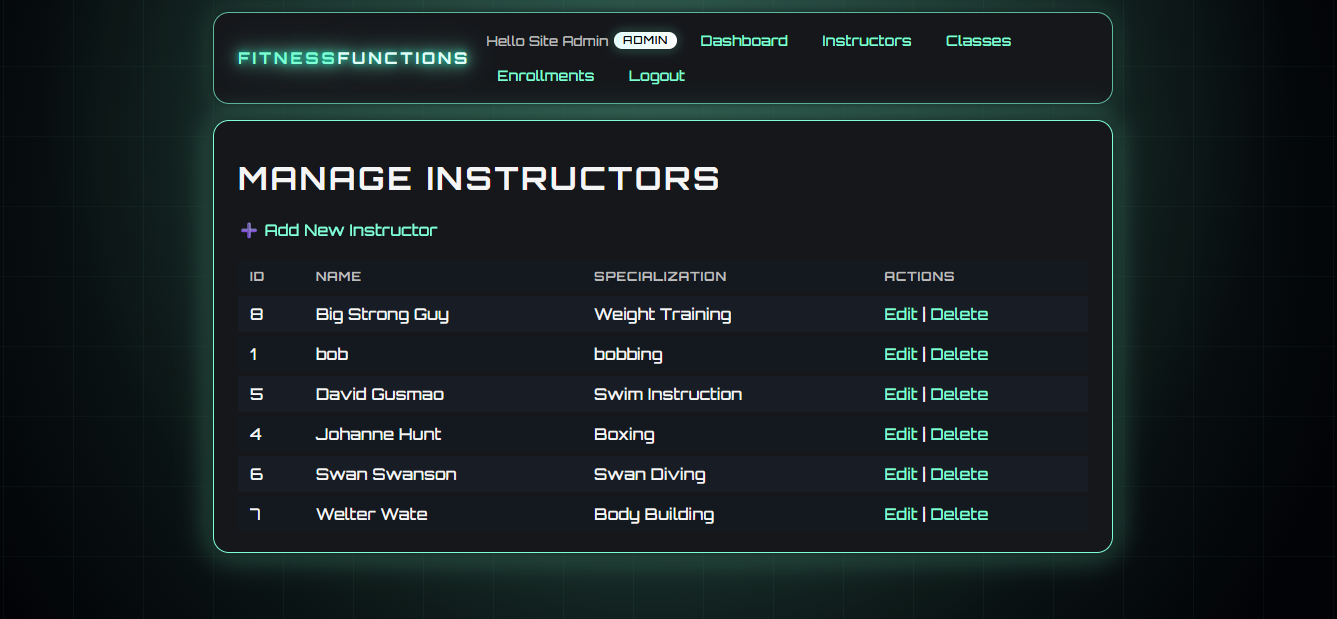Delete Johanne Hunt from the list
This screenshot has width=1337, height=619.
959,434
